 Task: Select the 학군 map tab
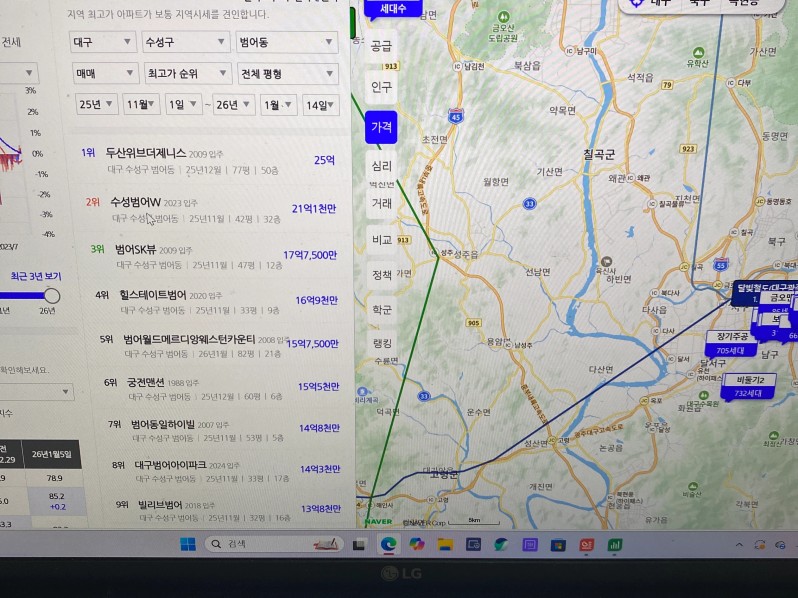pos(382,309)
